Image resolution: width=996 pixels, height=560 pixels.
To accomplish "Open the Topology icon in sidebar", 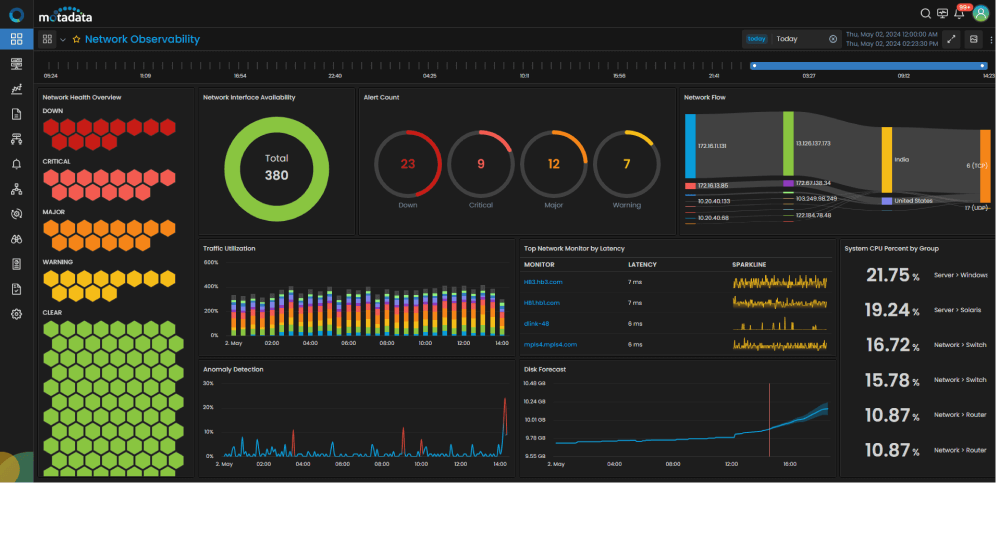I will tap(16, 189).
